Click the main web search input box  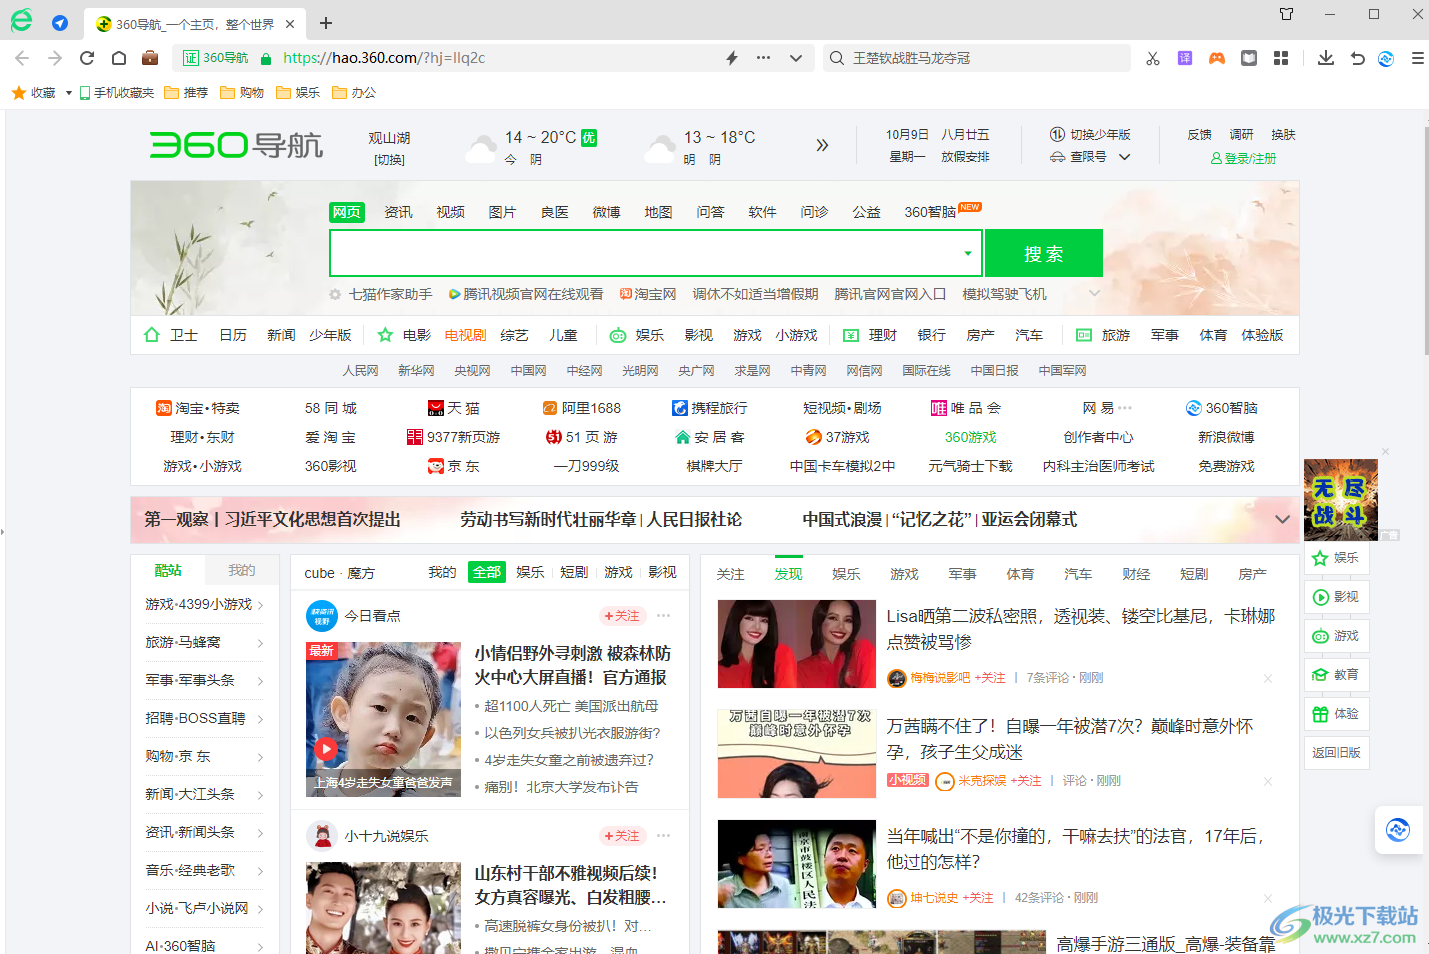pyautogui.click(x=647, y=253)
